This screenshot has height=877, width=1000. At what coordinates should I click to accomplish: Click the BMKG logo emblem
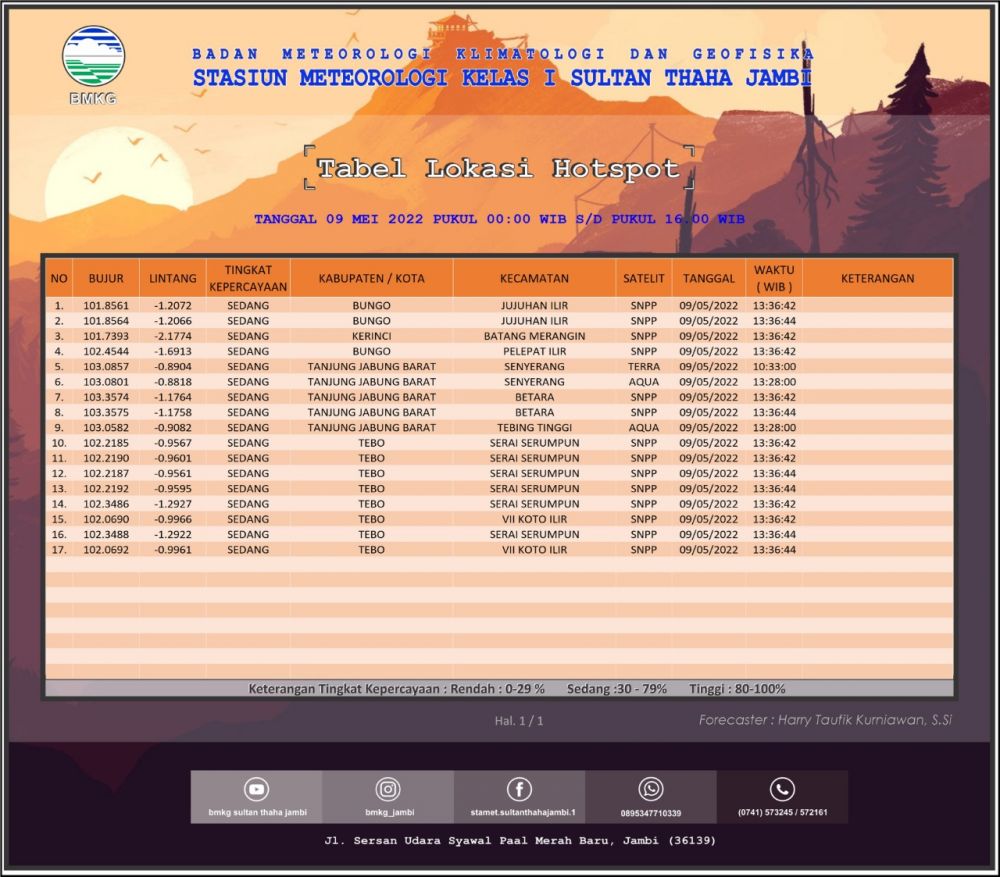tap(93, 56)
